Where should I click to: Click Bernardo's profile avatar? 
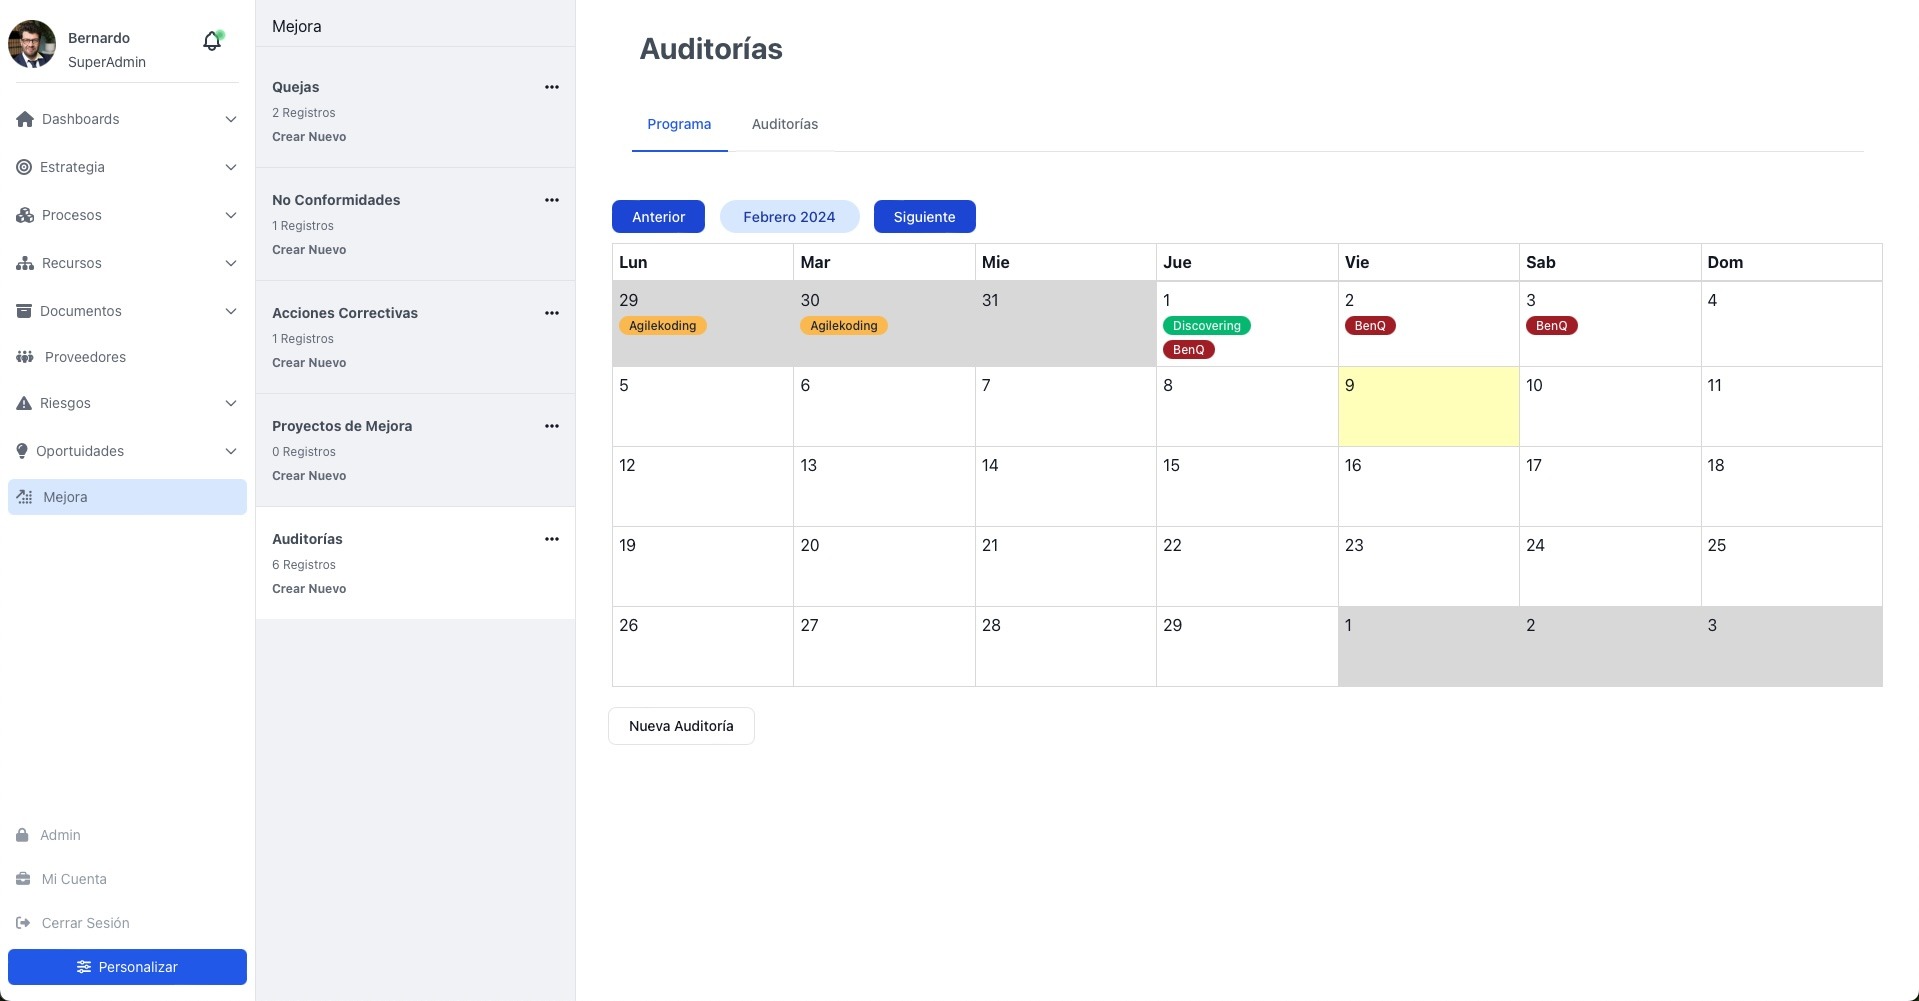pos(32,44)
